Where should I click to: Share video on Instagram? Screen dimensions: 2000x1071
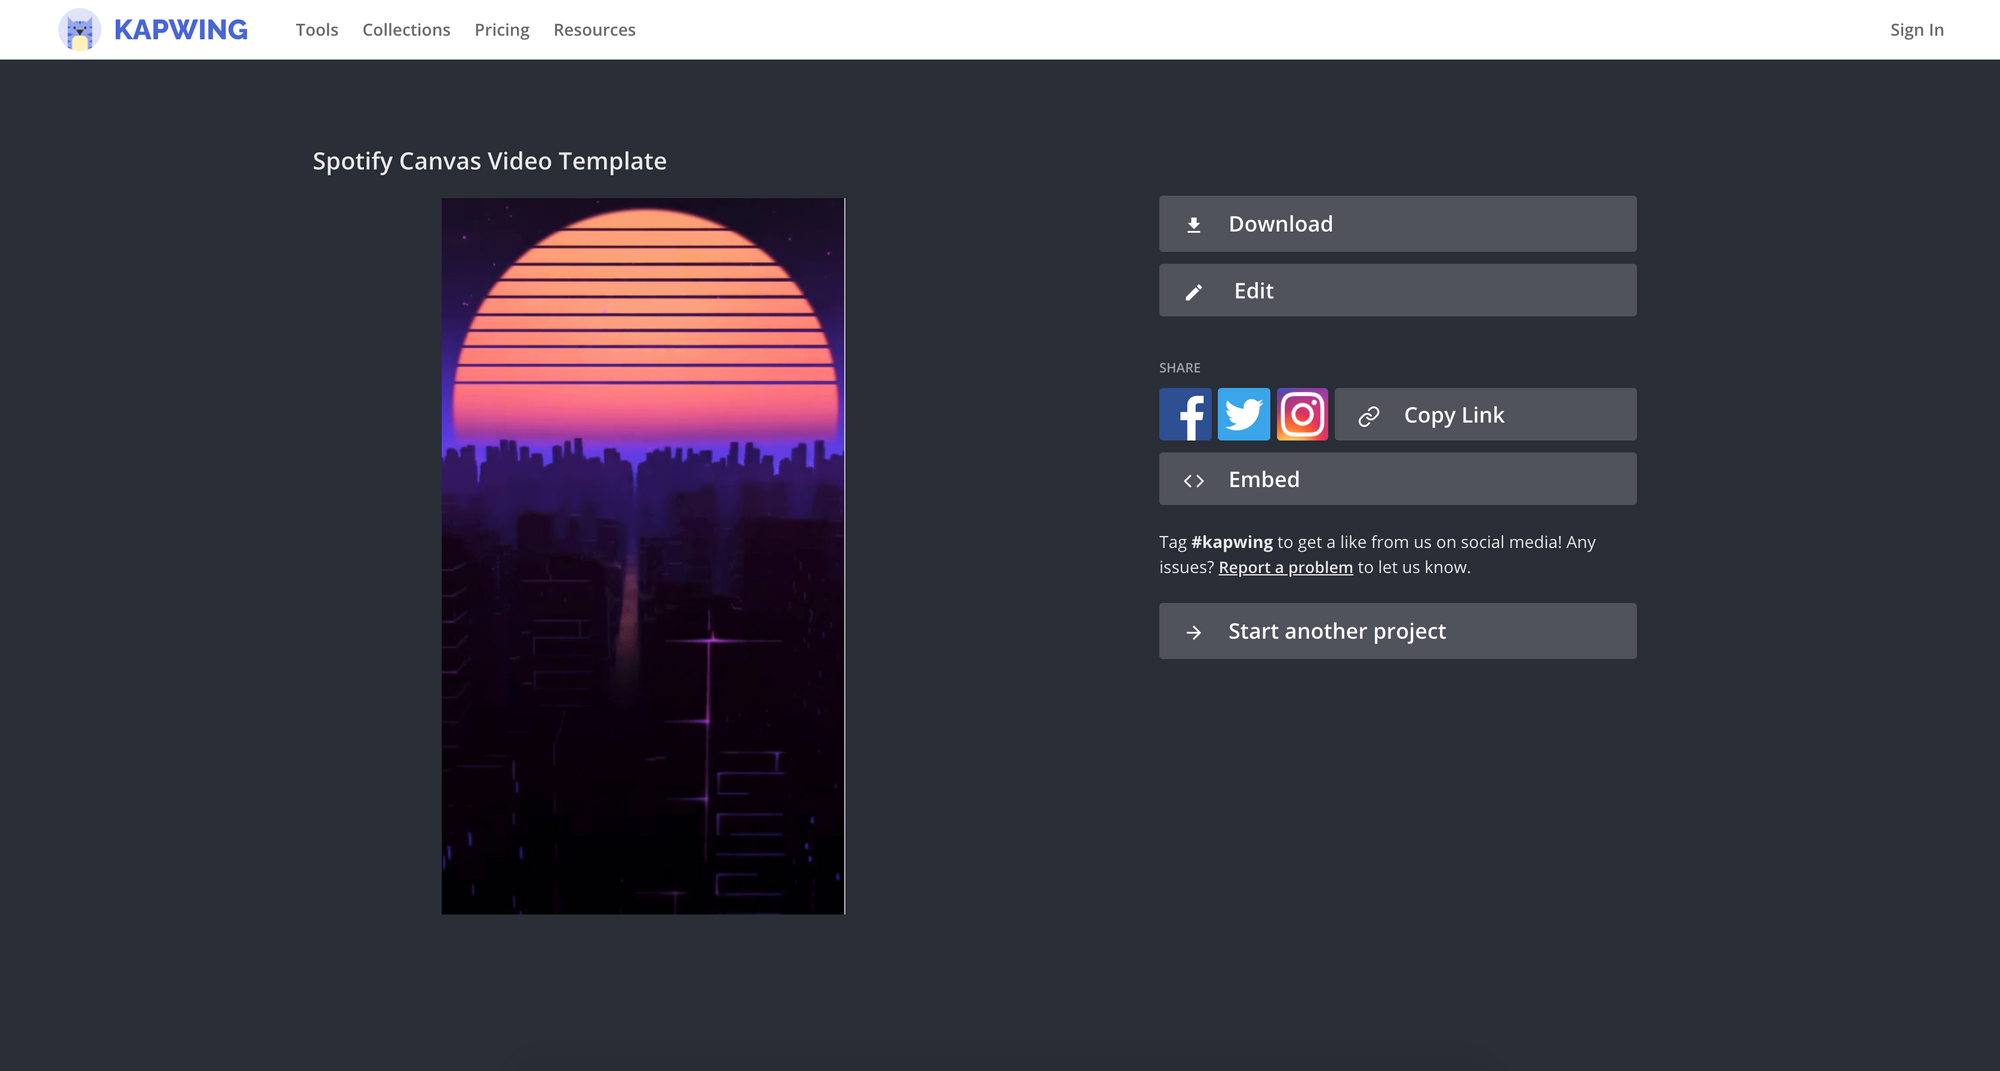(1302, 414)
